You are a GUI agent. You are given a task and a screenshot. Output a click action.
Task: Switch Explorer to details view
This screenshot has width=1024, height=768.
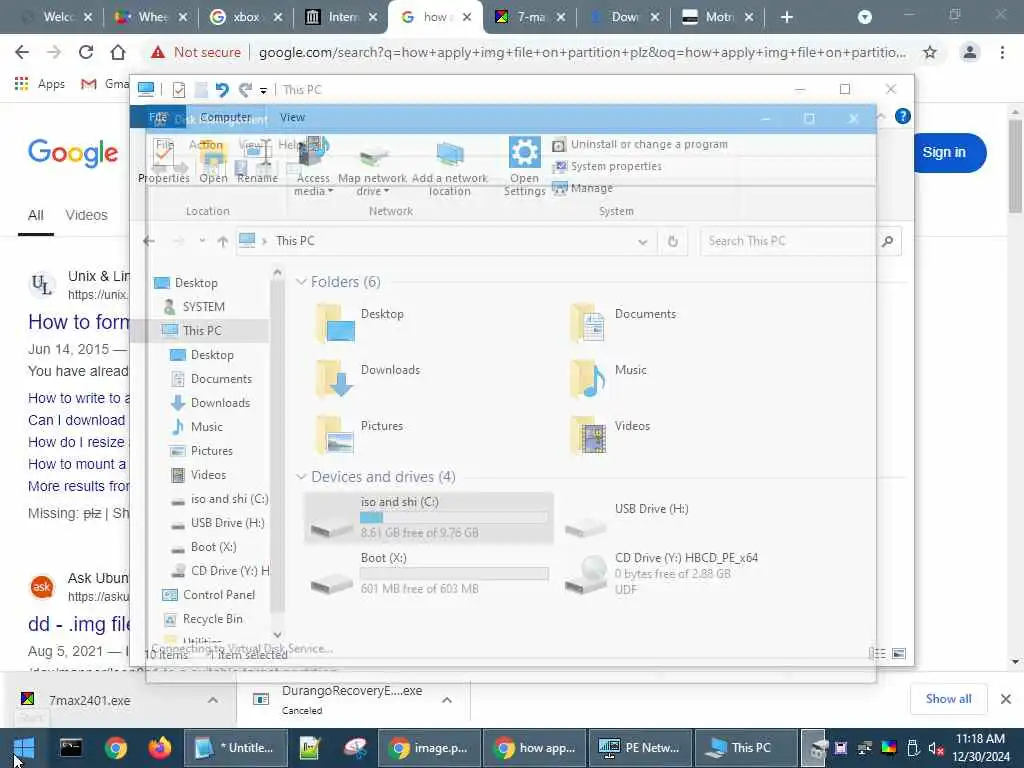pos(878,654)
